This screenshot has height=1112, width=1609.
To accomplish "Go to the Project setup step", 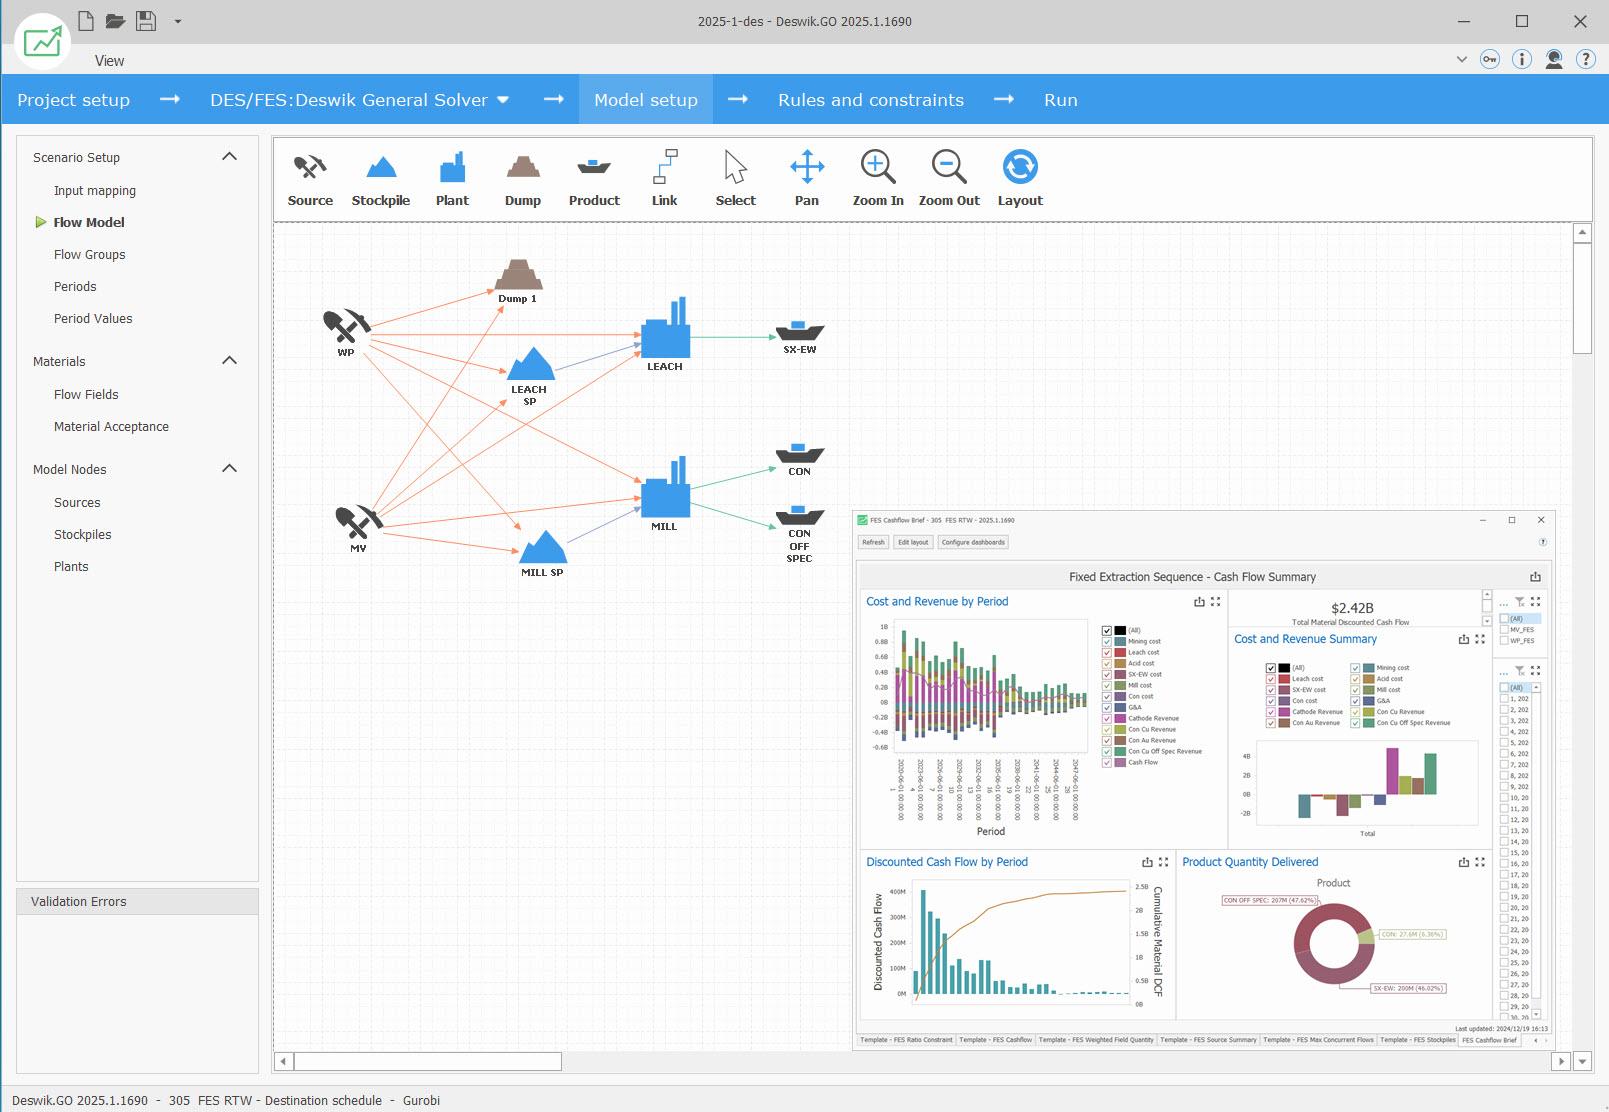I will point(74,100).
